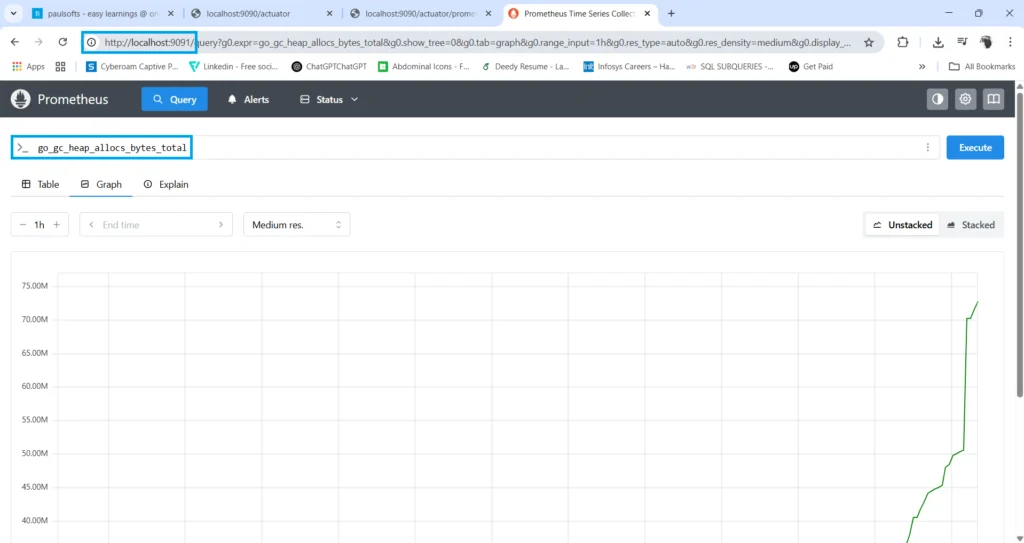
Task: Click the expression query input field
Action: (475, 148)
